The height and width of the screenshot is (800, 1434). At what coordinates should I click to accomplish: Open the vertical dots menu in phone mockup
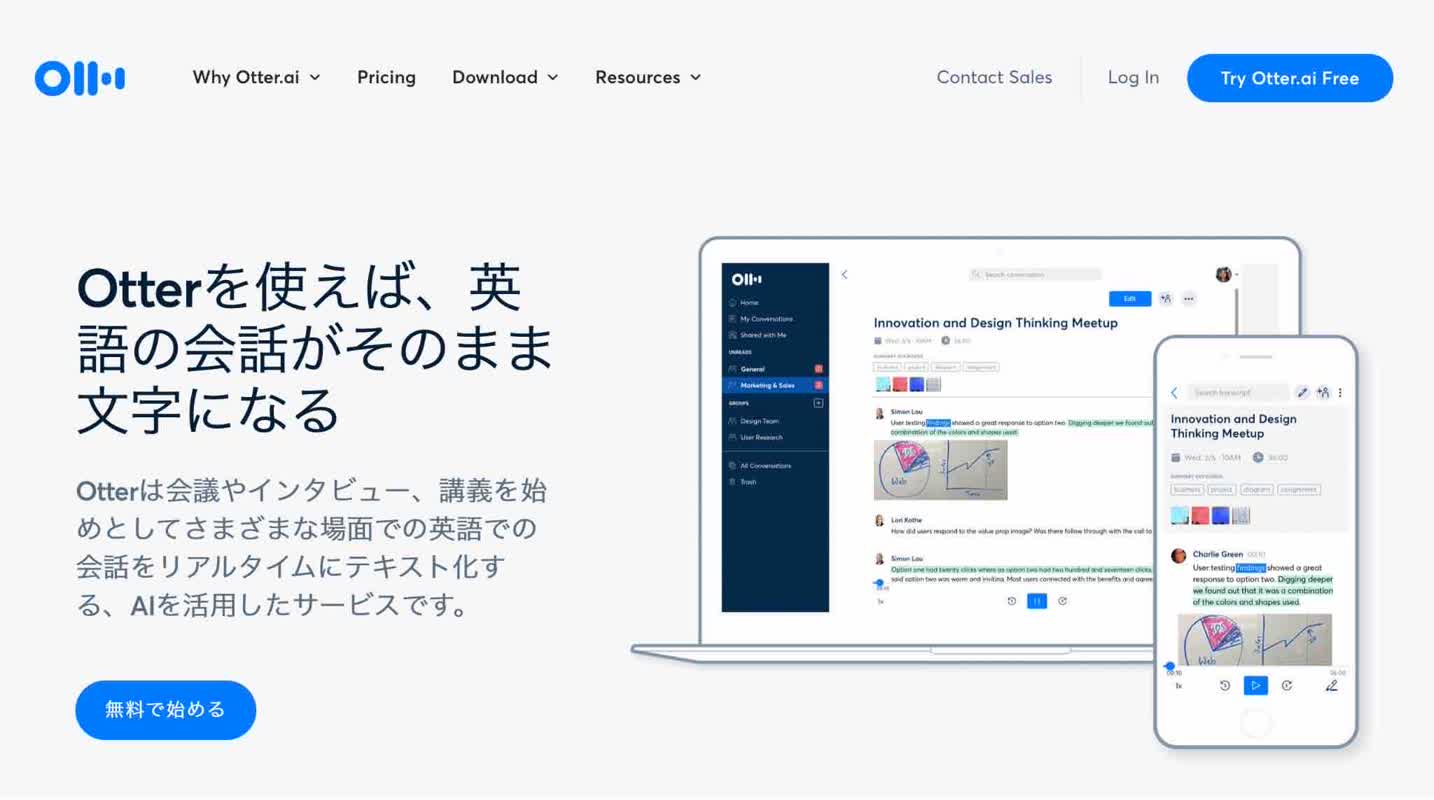(x=1340, y=393)
